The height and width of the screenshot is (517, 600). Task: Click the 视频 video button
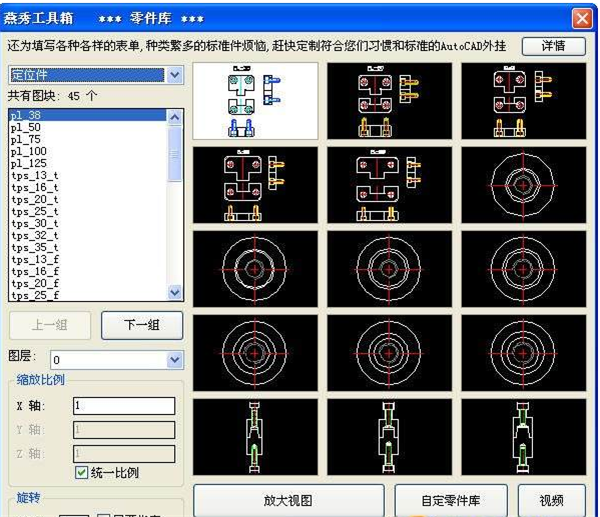click(x=552, y=500)
